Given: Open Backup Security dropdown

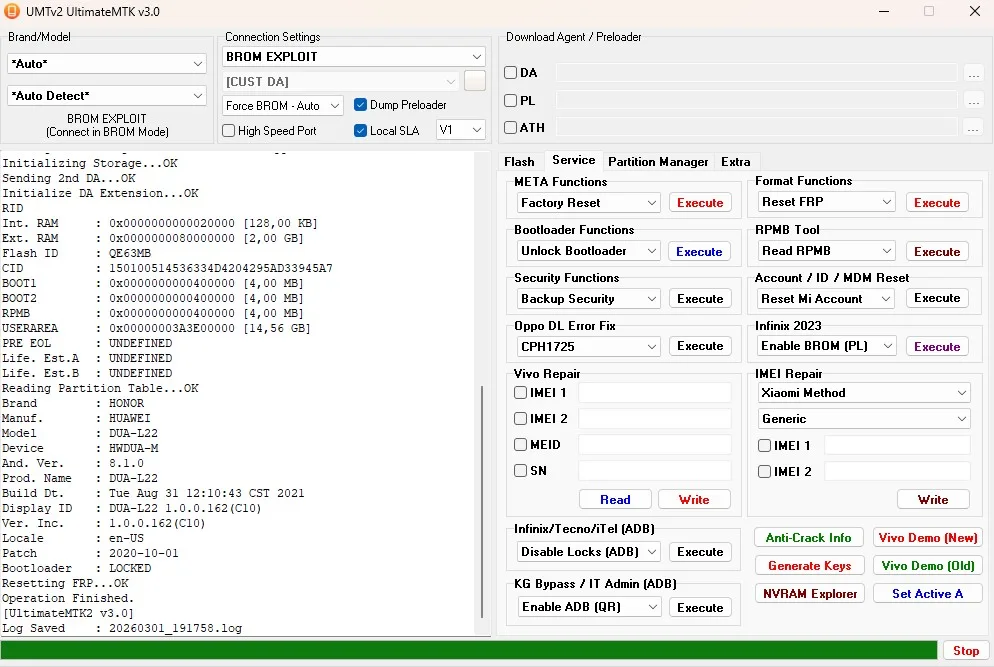Looking at the screenshot, I should 588,299.
